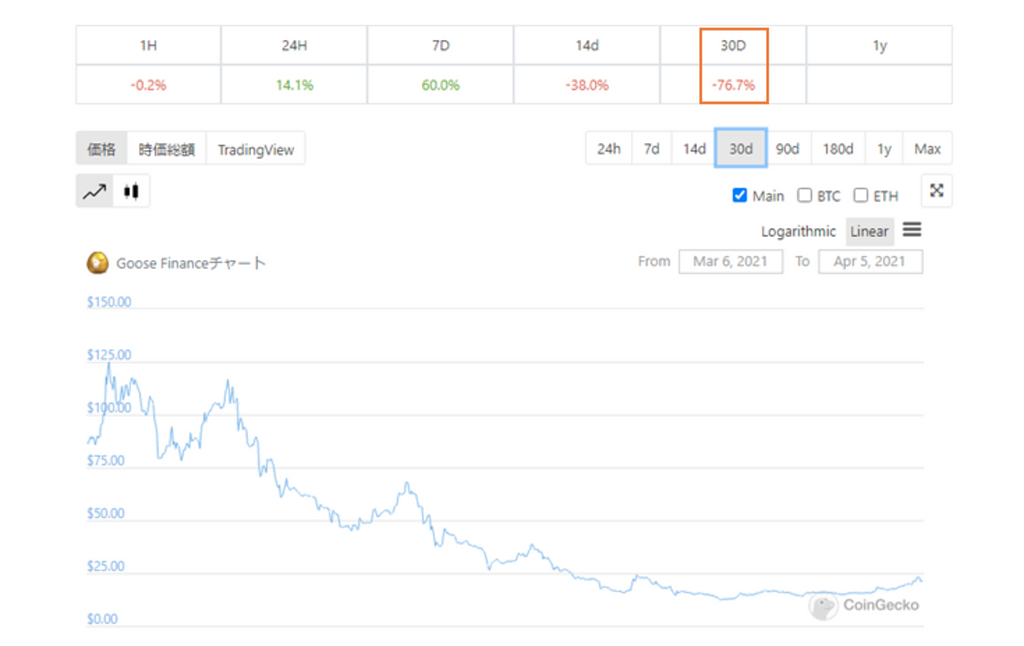Switch to candlestick chart icon
Image resolution: width=1024 pixels, height=646 pixels.
click(131, 191)
